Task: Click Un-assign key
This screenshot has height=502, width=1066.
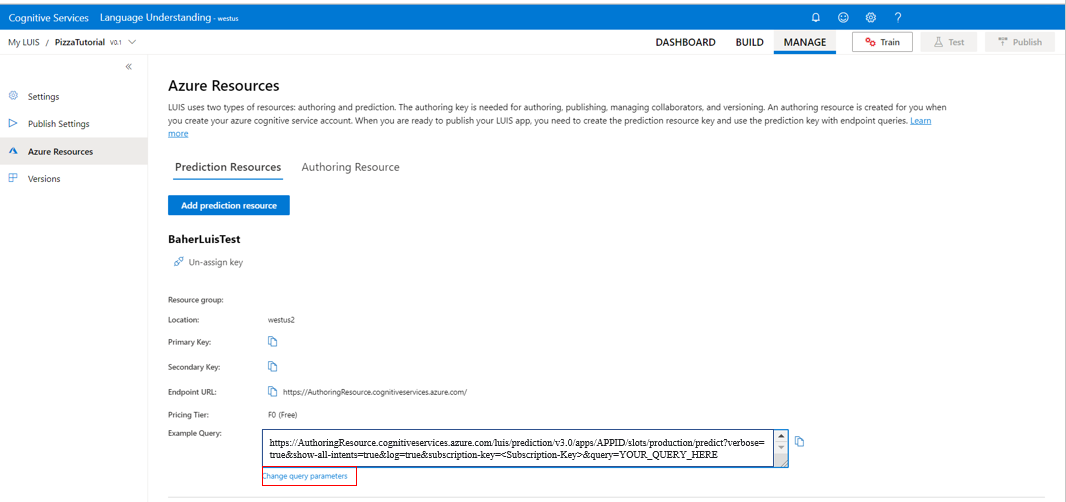Action: 216,262
